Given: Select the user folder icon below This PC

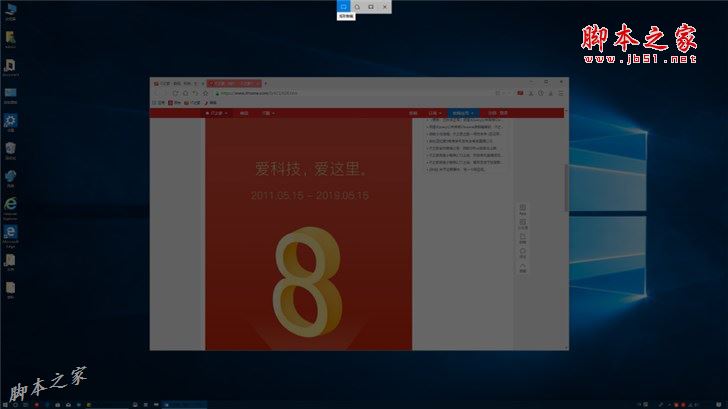Looking at the screenshot, I should 10,40.
